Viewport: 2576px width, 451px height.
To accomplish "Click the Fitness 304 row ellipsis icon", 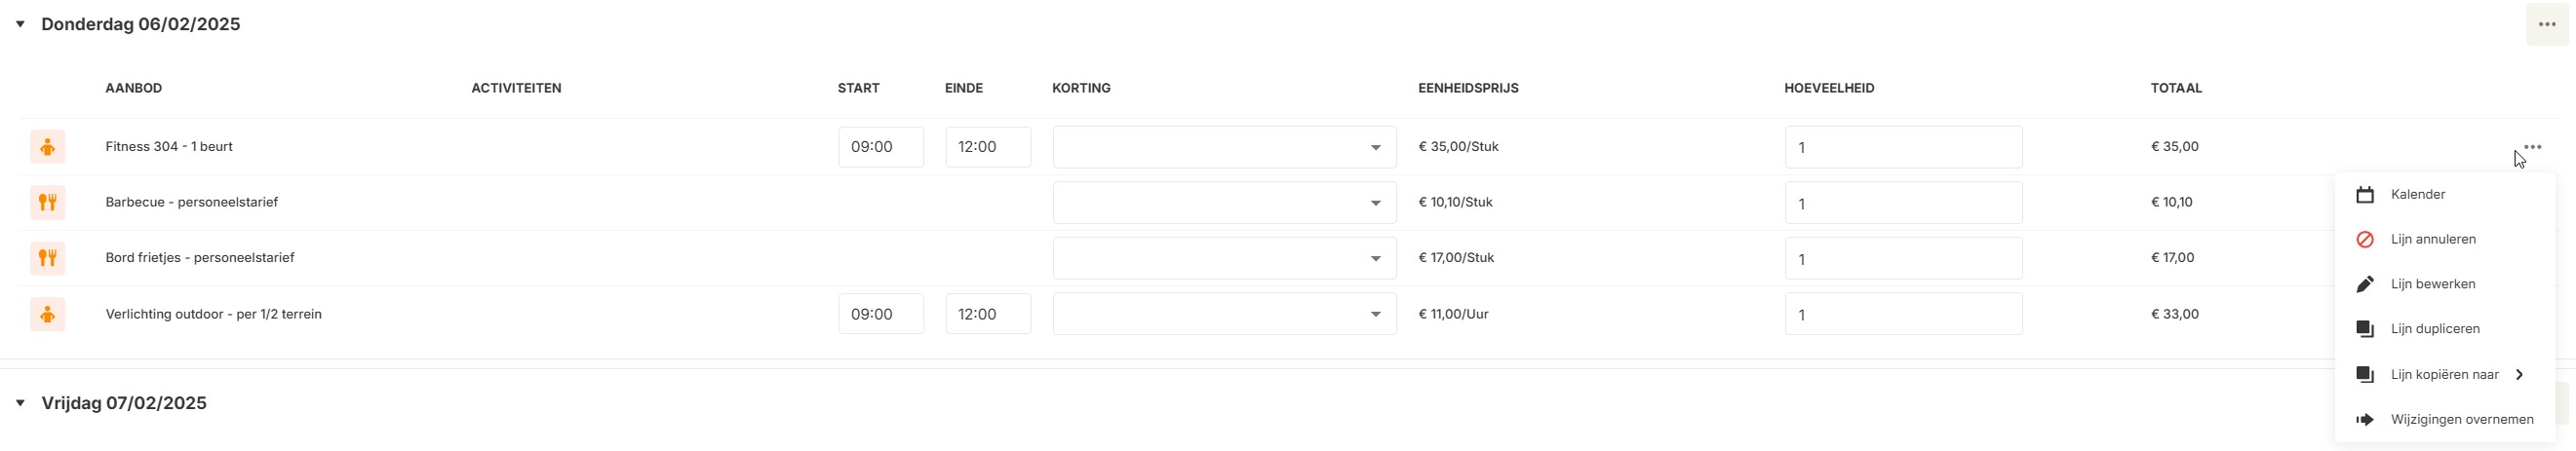I will coord(2532,147).
